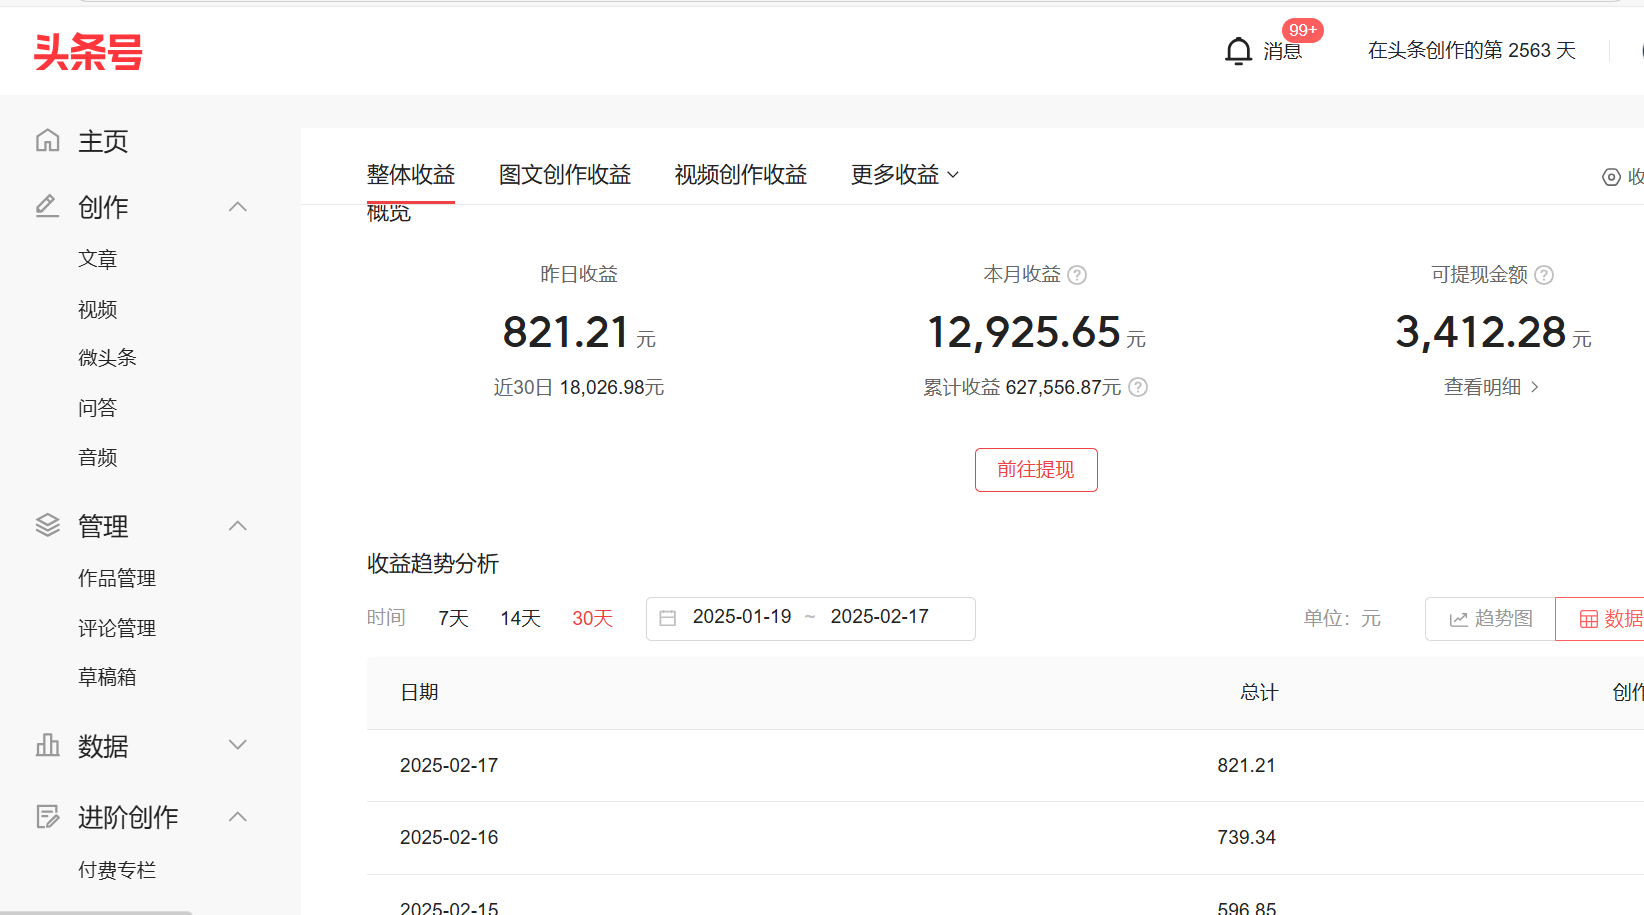This screenshot has height=915, width=1644.
Task: Expand the 数据 menu section
Action: click(238, 745)
